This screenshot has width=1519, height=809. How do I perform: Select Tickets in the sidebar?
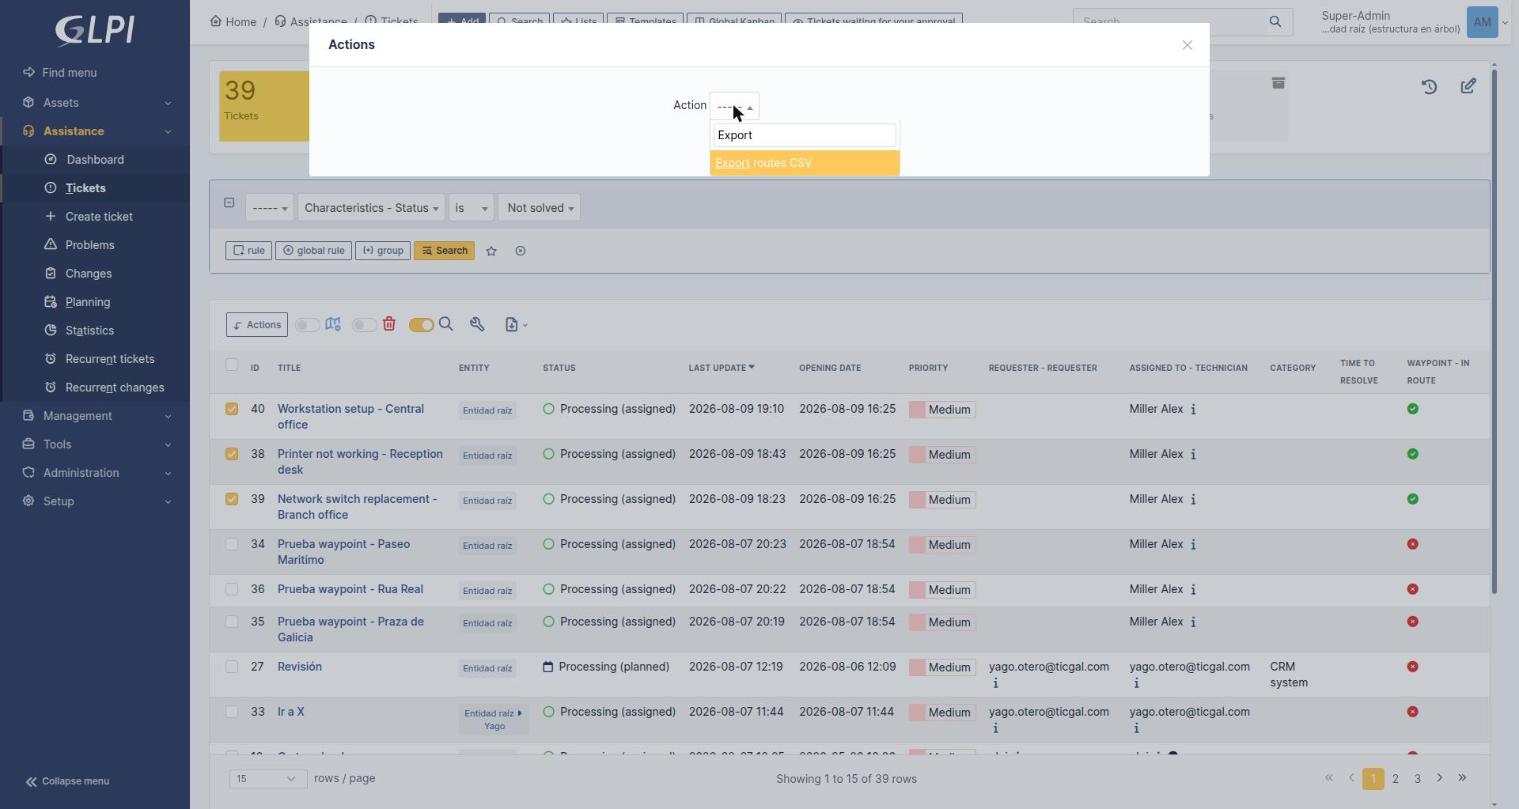85,188
